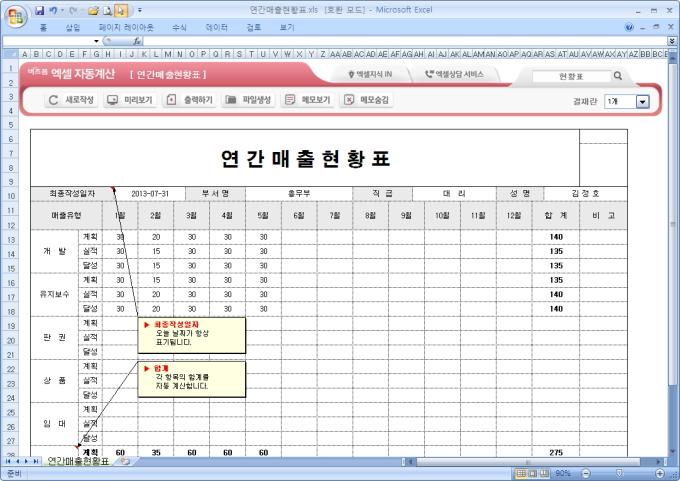Image resolution: width=680 pixels, height=481 pixels.
Task: Click the magnifying glass search icon
Action: coord(618,76)
